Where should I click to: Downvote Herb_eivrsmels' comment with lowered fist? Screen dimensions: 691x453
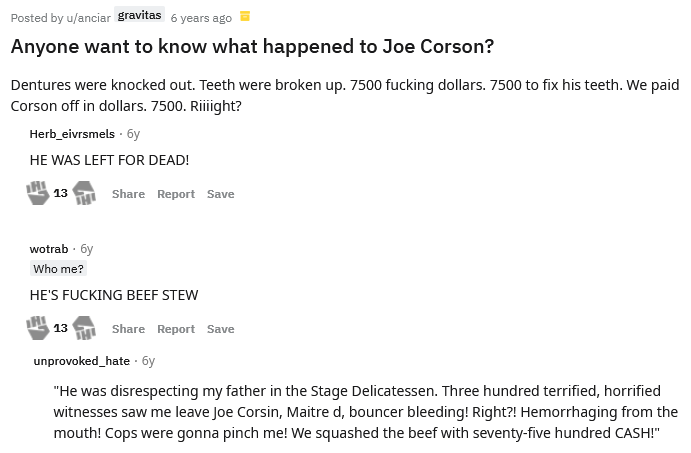tap(84, 193)
